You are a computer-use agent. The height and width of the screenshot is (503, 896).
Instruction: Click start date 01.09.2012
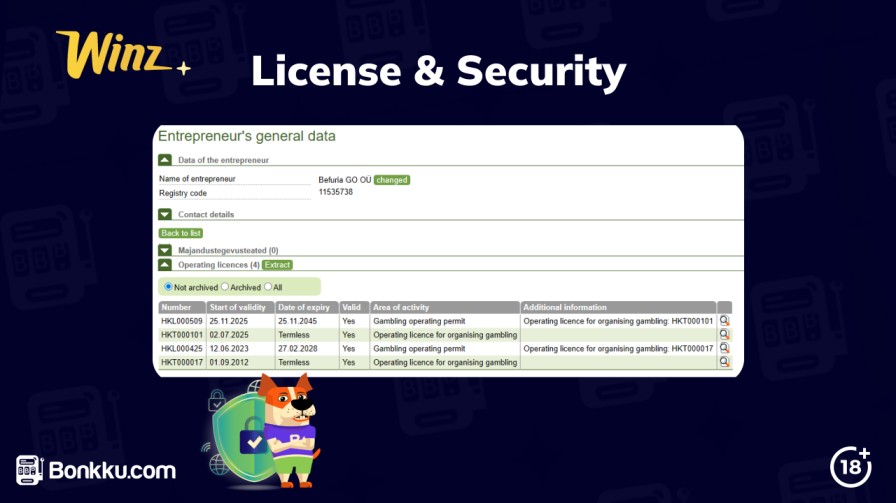[229, 362]
